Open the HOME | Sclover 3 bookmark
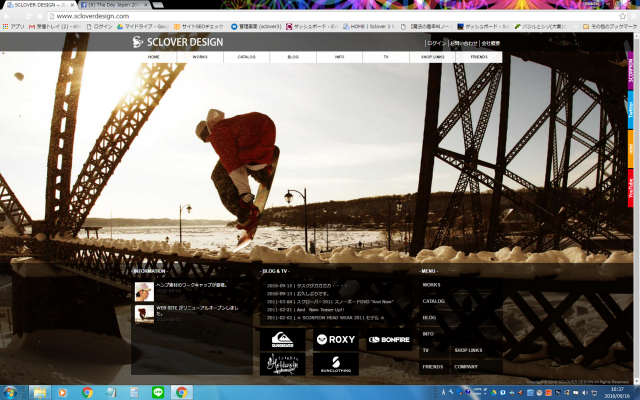 pyautogui.click(x=369, y=27)
